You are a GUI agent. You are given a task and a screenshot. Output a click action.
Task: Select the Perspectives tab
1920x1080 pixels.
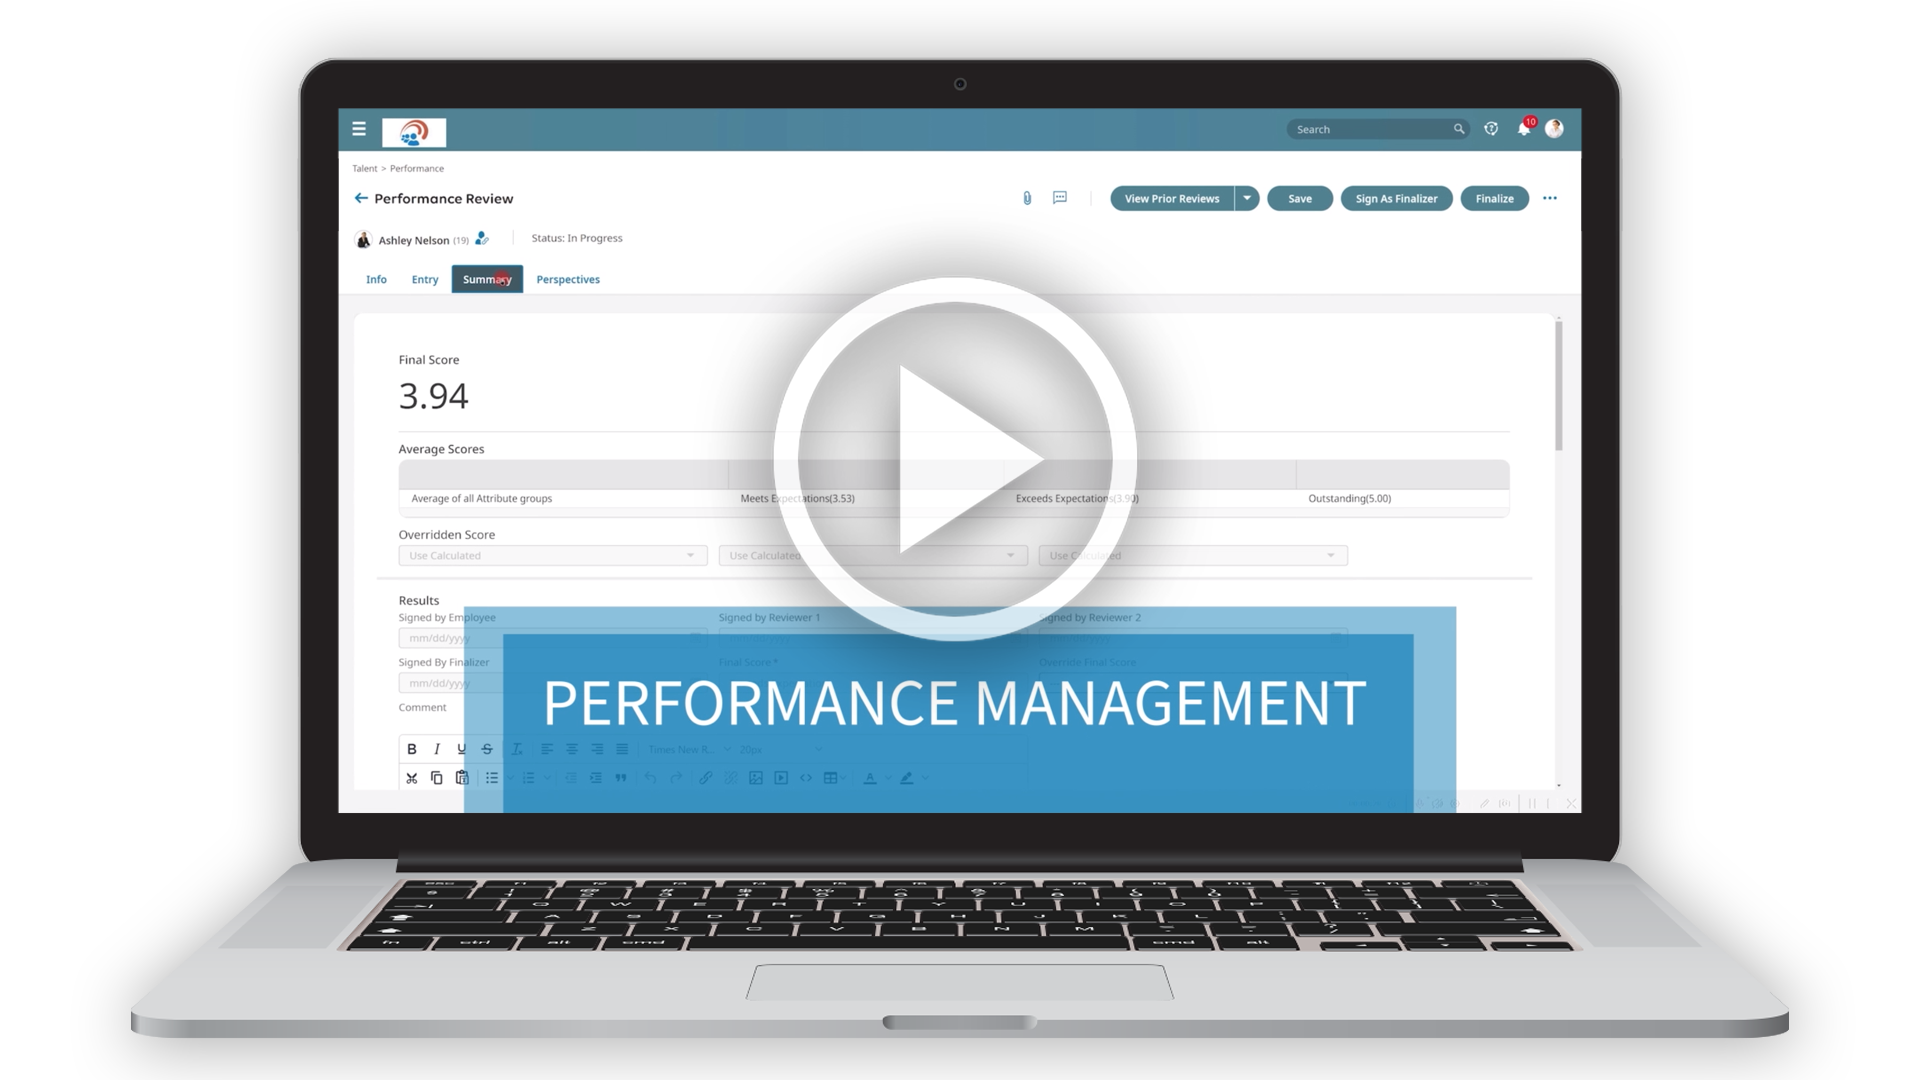tap(568, 278)
